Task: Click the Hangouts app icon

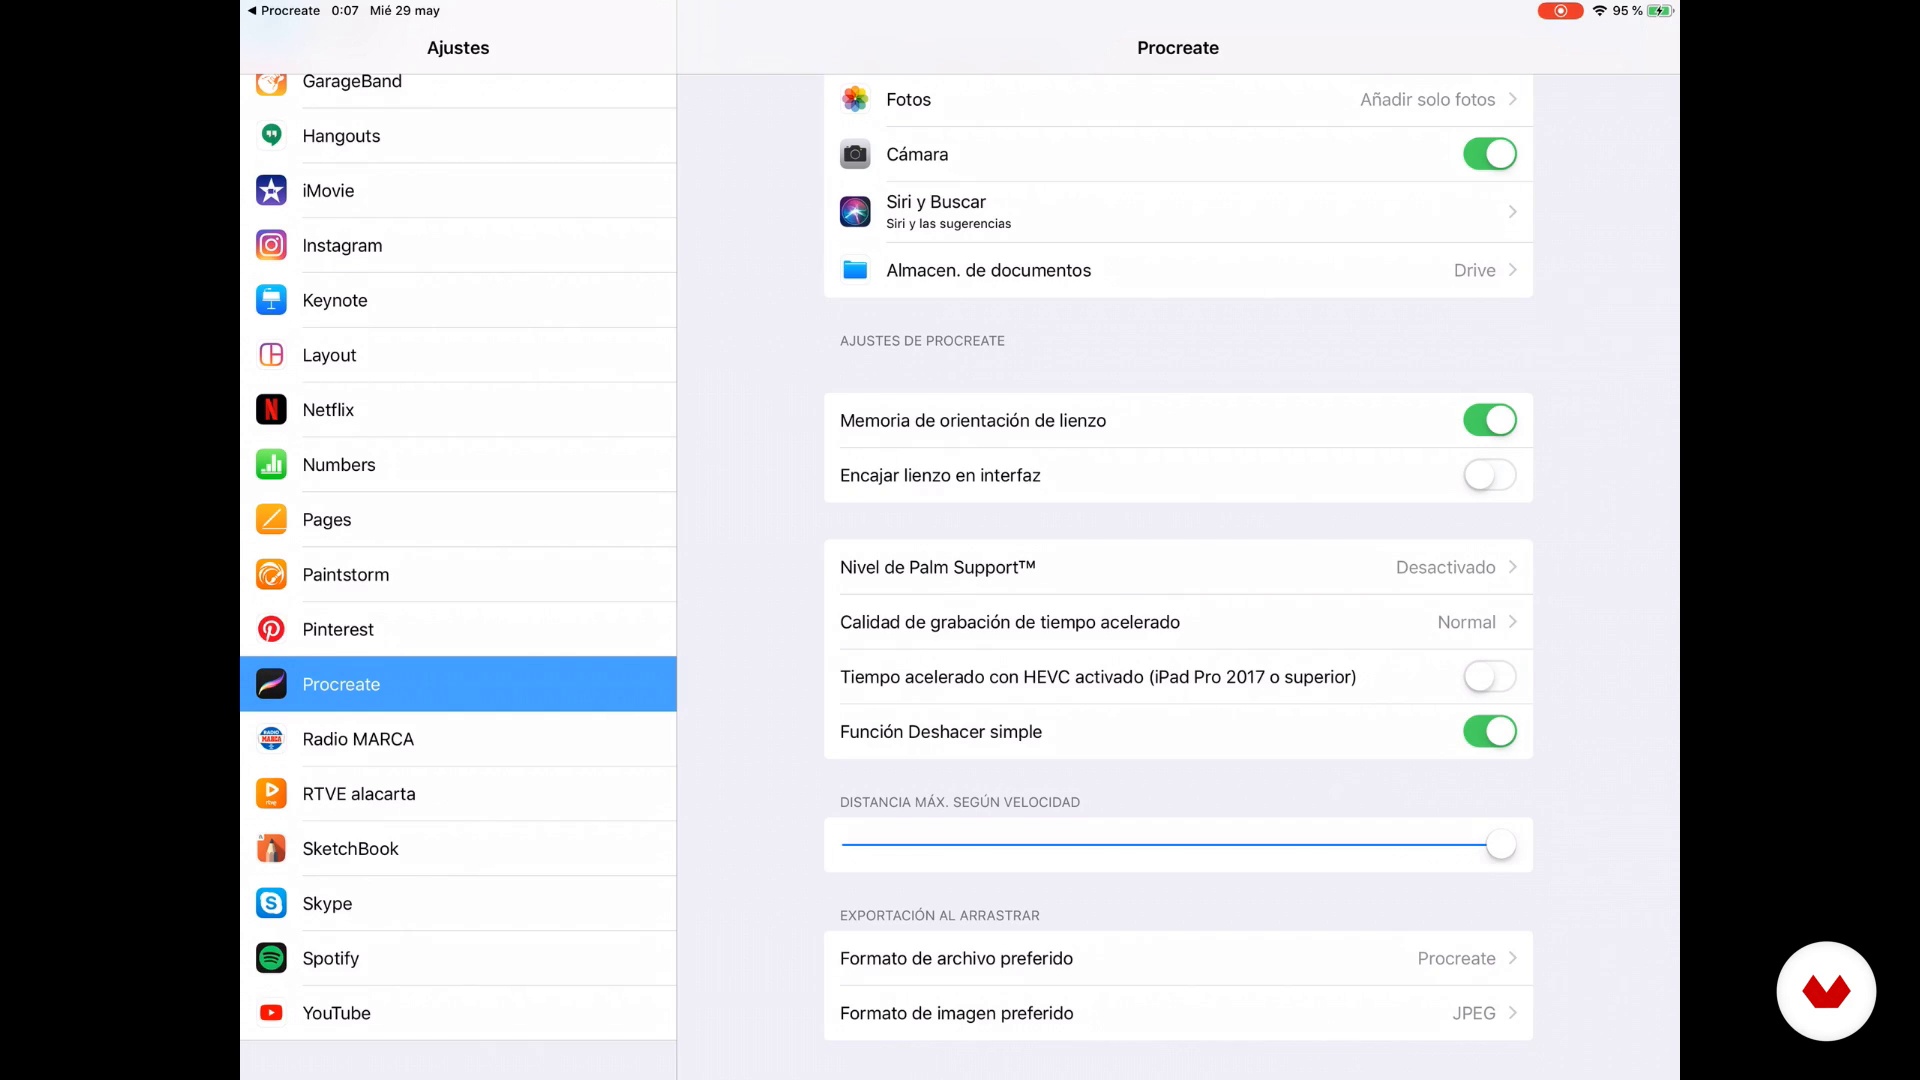Action: [x=271, y=135]
